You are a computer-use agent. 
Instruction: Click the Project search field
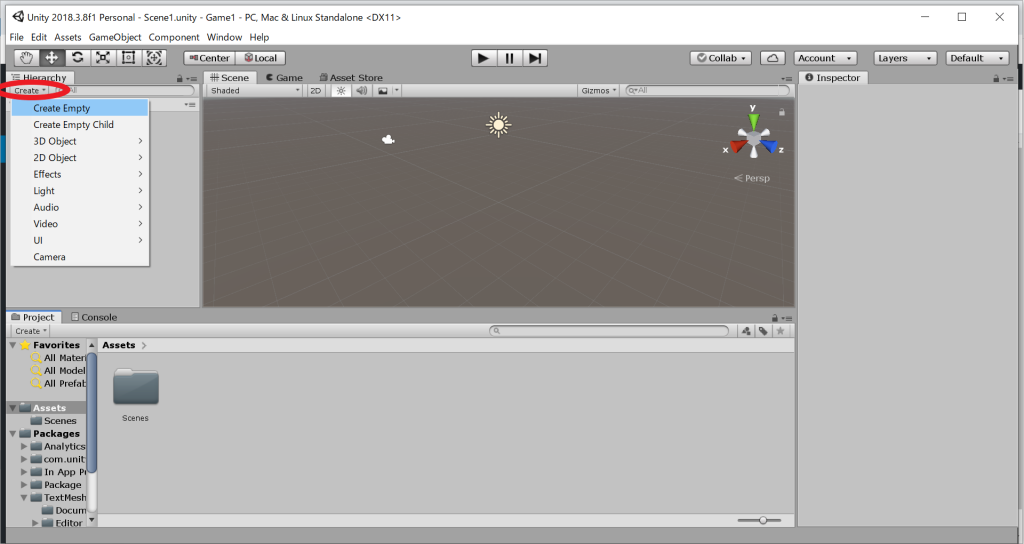609,331
